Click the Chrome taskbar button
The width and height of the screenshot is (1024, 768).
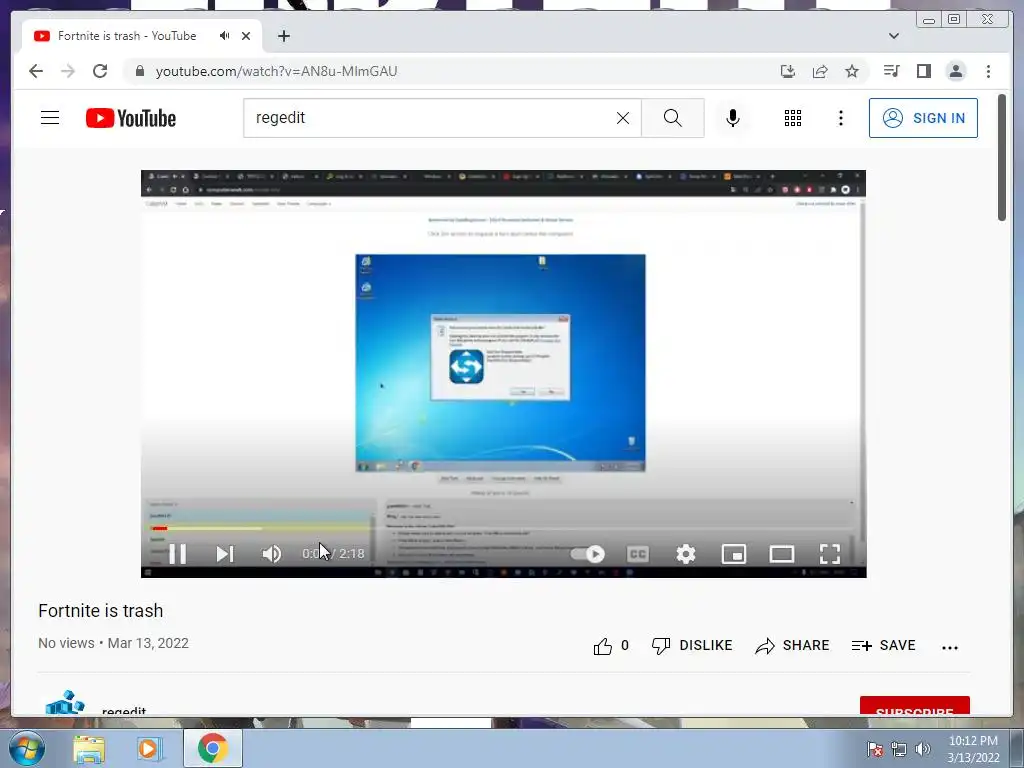pos(213,748)
